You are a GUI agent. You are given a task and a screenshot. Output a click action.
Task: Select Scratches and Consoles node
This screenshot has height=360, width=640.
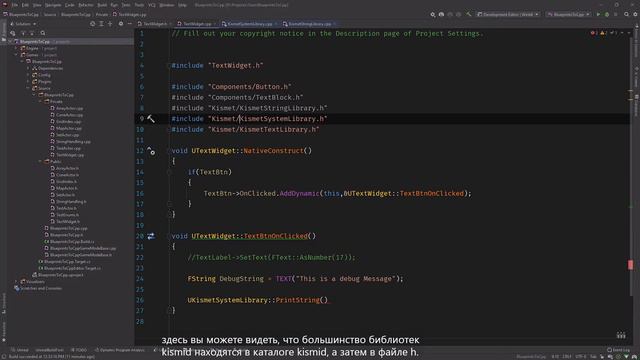point(42,288)
